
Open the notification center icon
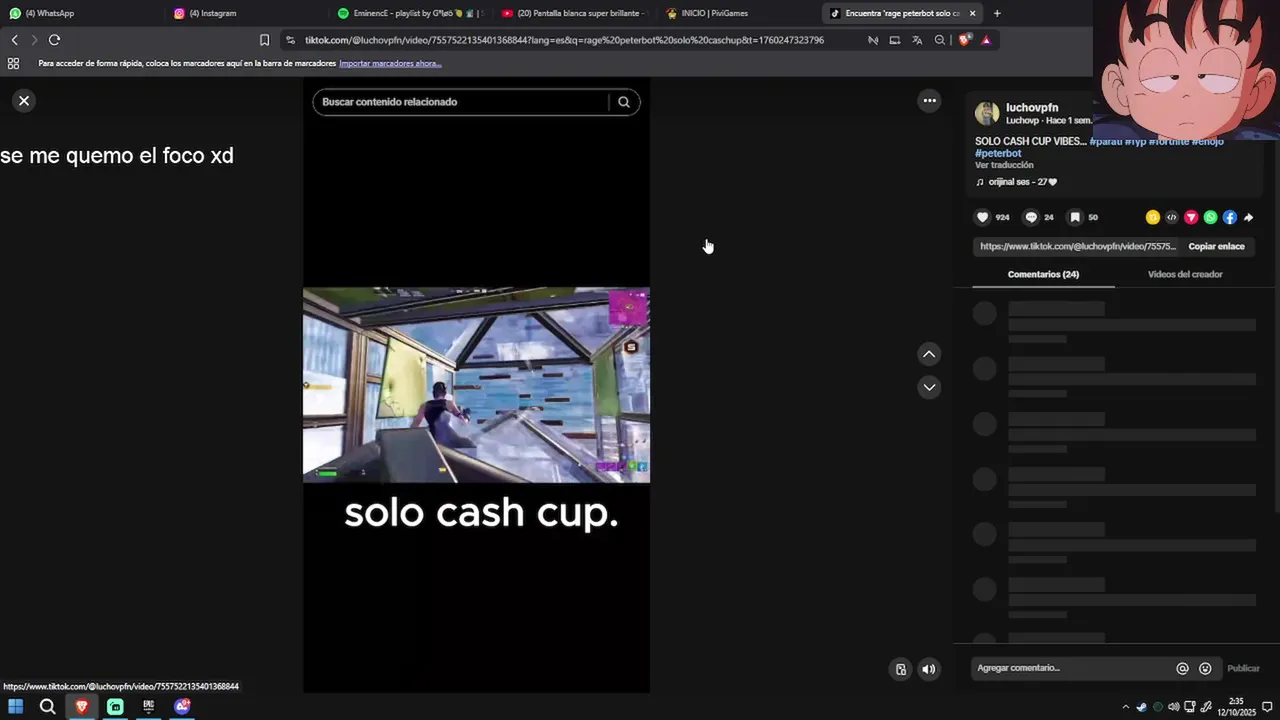tap(1267, 707)
